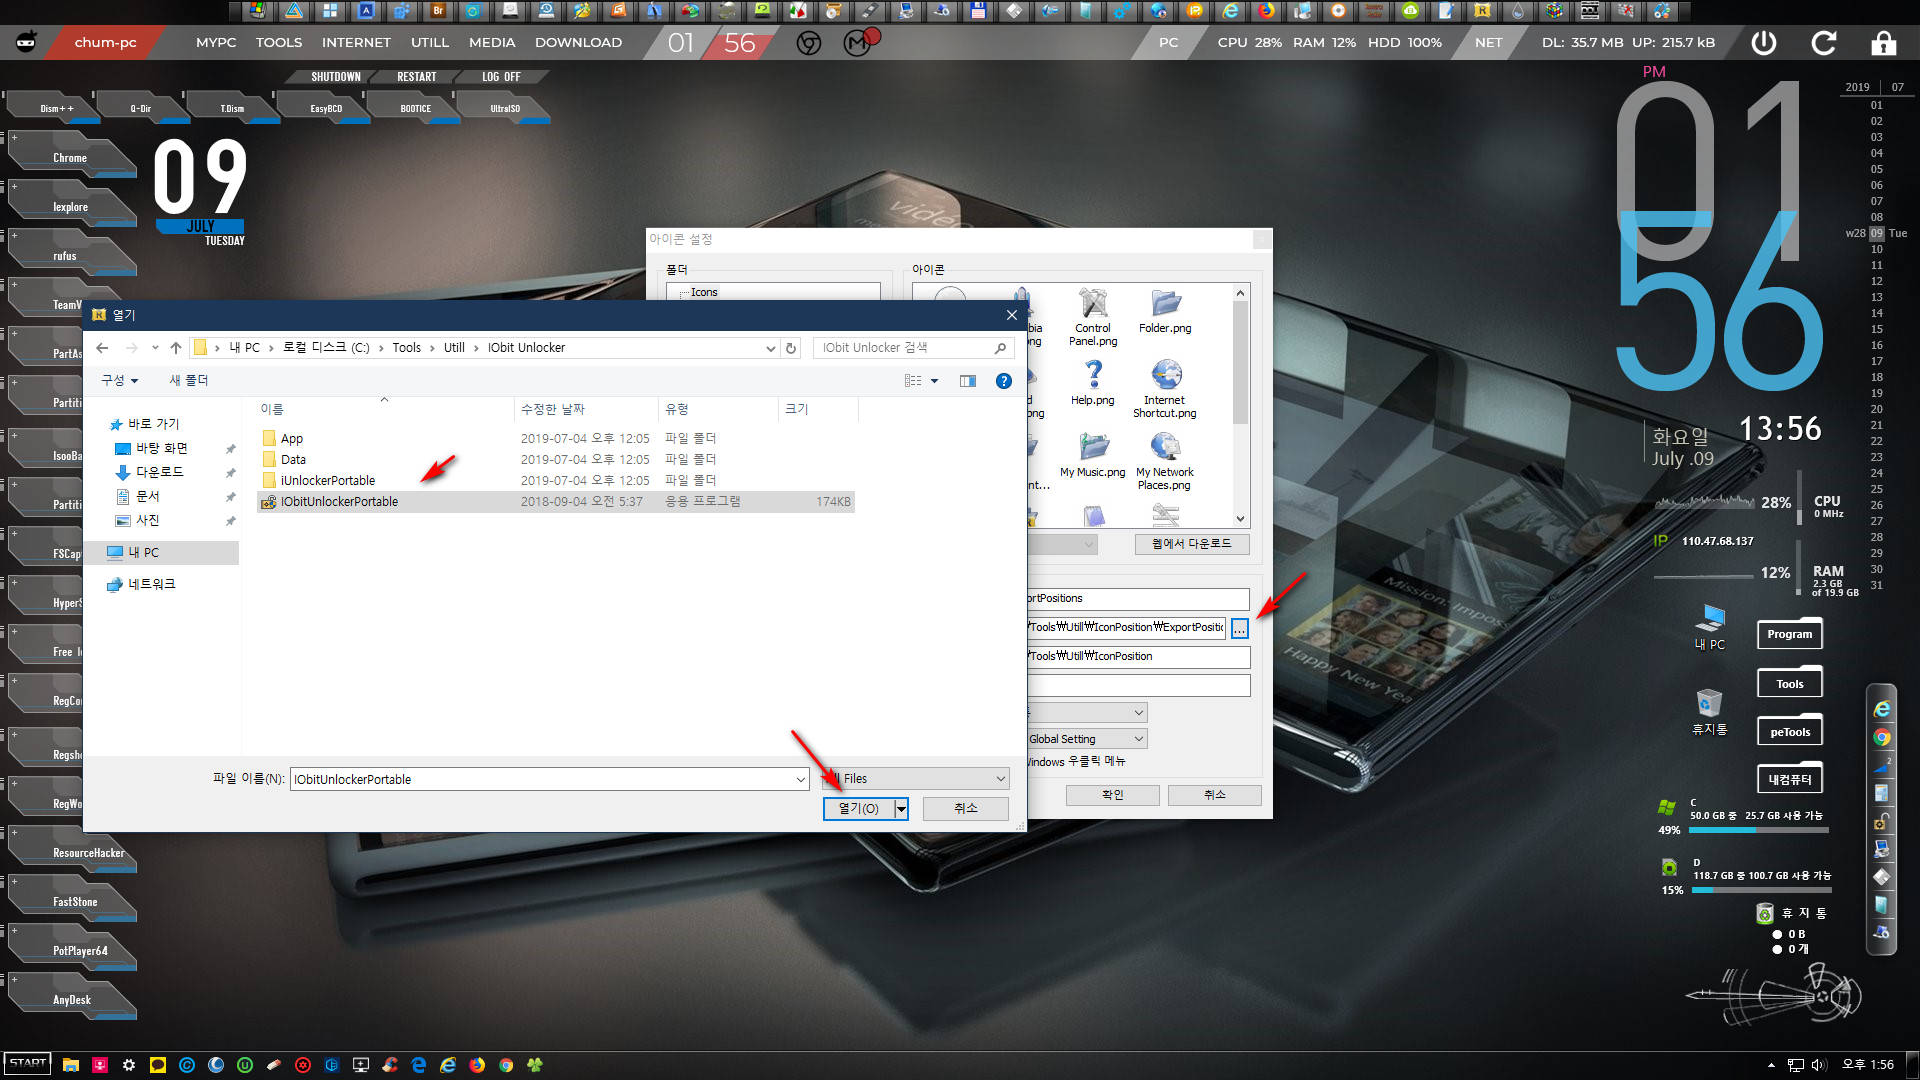Screen dimensions: 1920x1080
Task: Click the lock icon on top bar
Action: (x=1884, y=43)
